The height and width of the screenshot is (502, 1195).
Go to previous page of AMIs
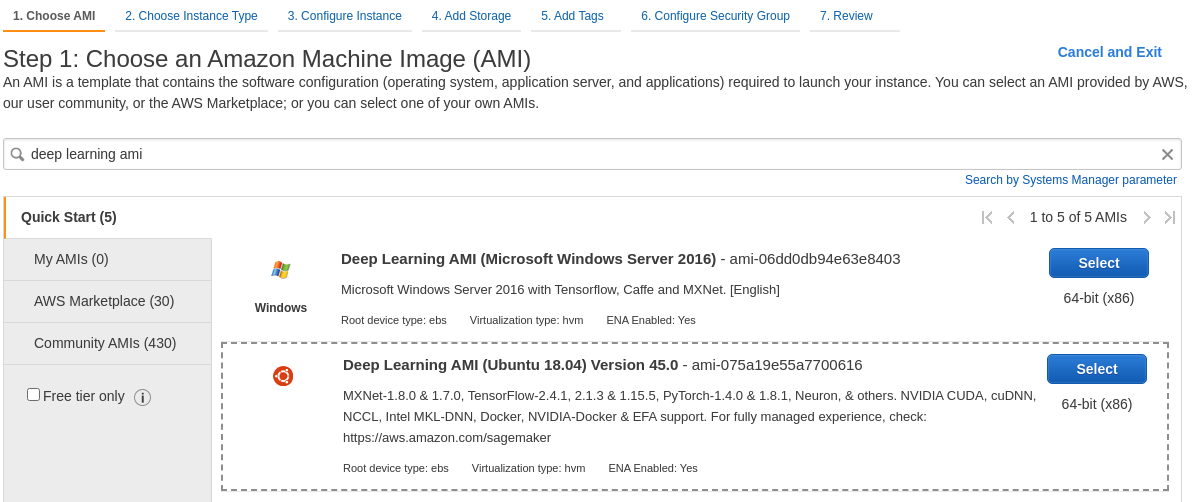(1011, 217)
